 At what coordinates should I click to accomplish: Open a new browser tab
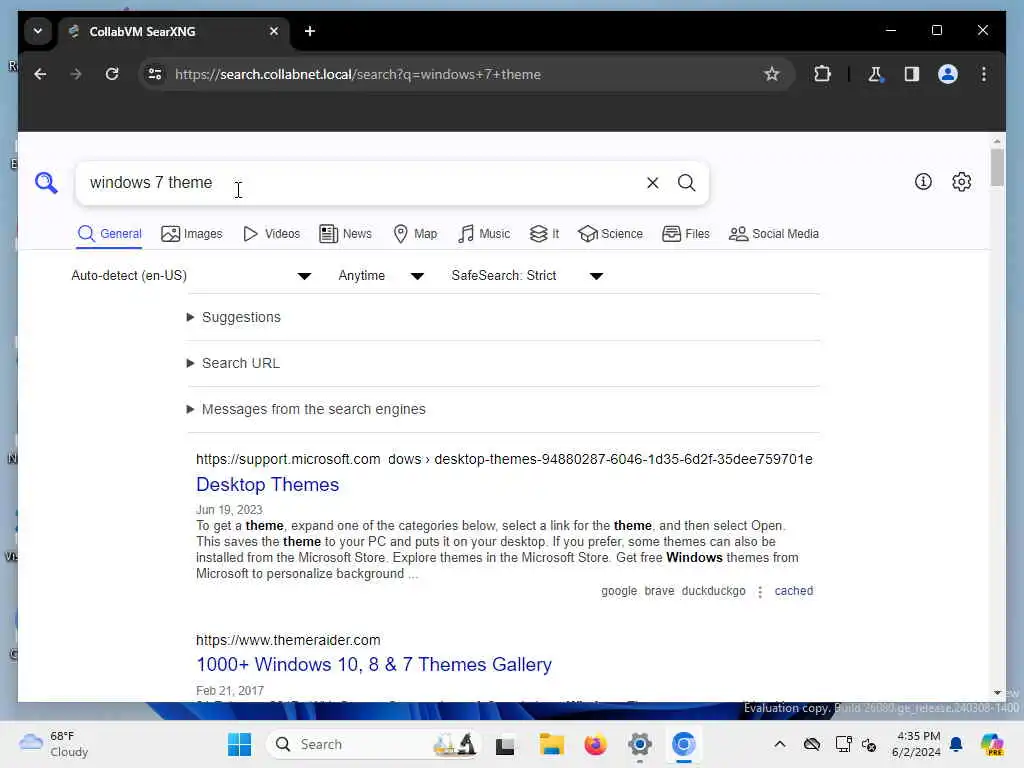pyautogui.click(x=310, y=31)
